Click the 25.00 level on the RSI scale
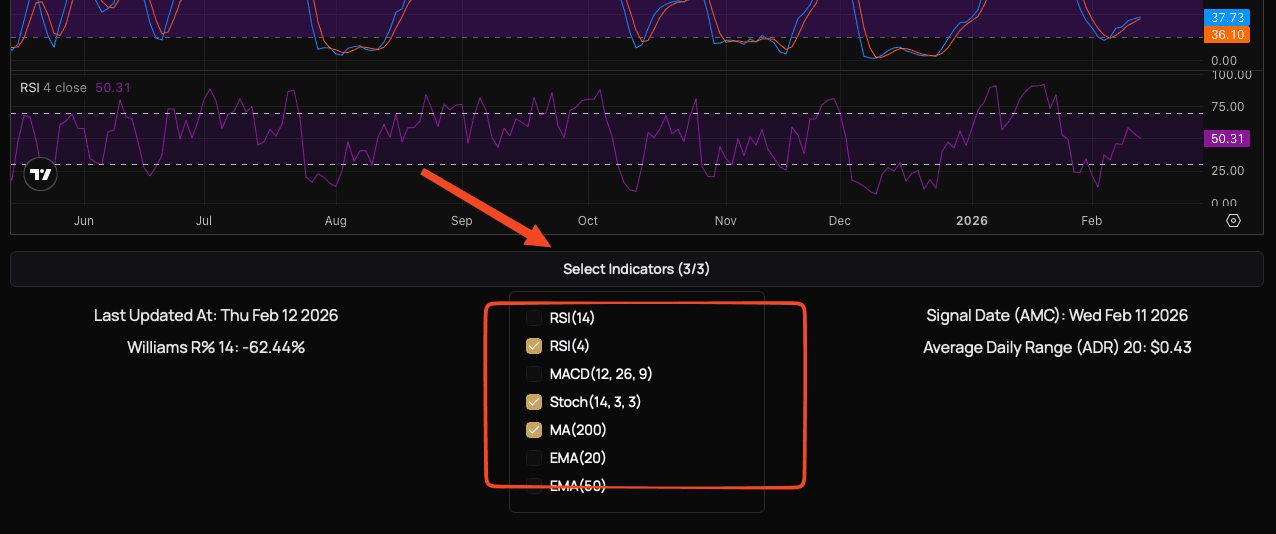The height and width of the screenshot is (534, 1276). point(1228,171)
